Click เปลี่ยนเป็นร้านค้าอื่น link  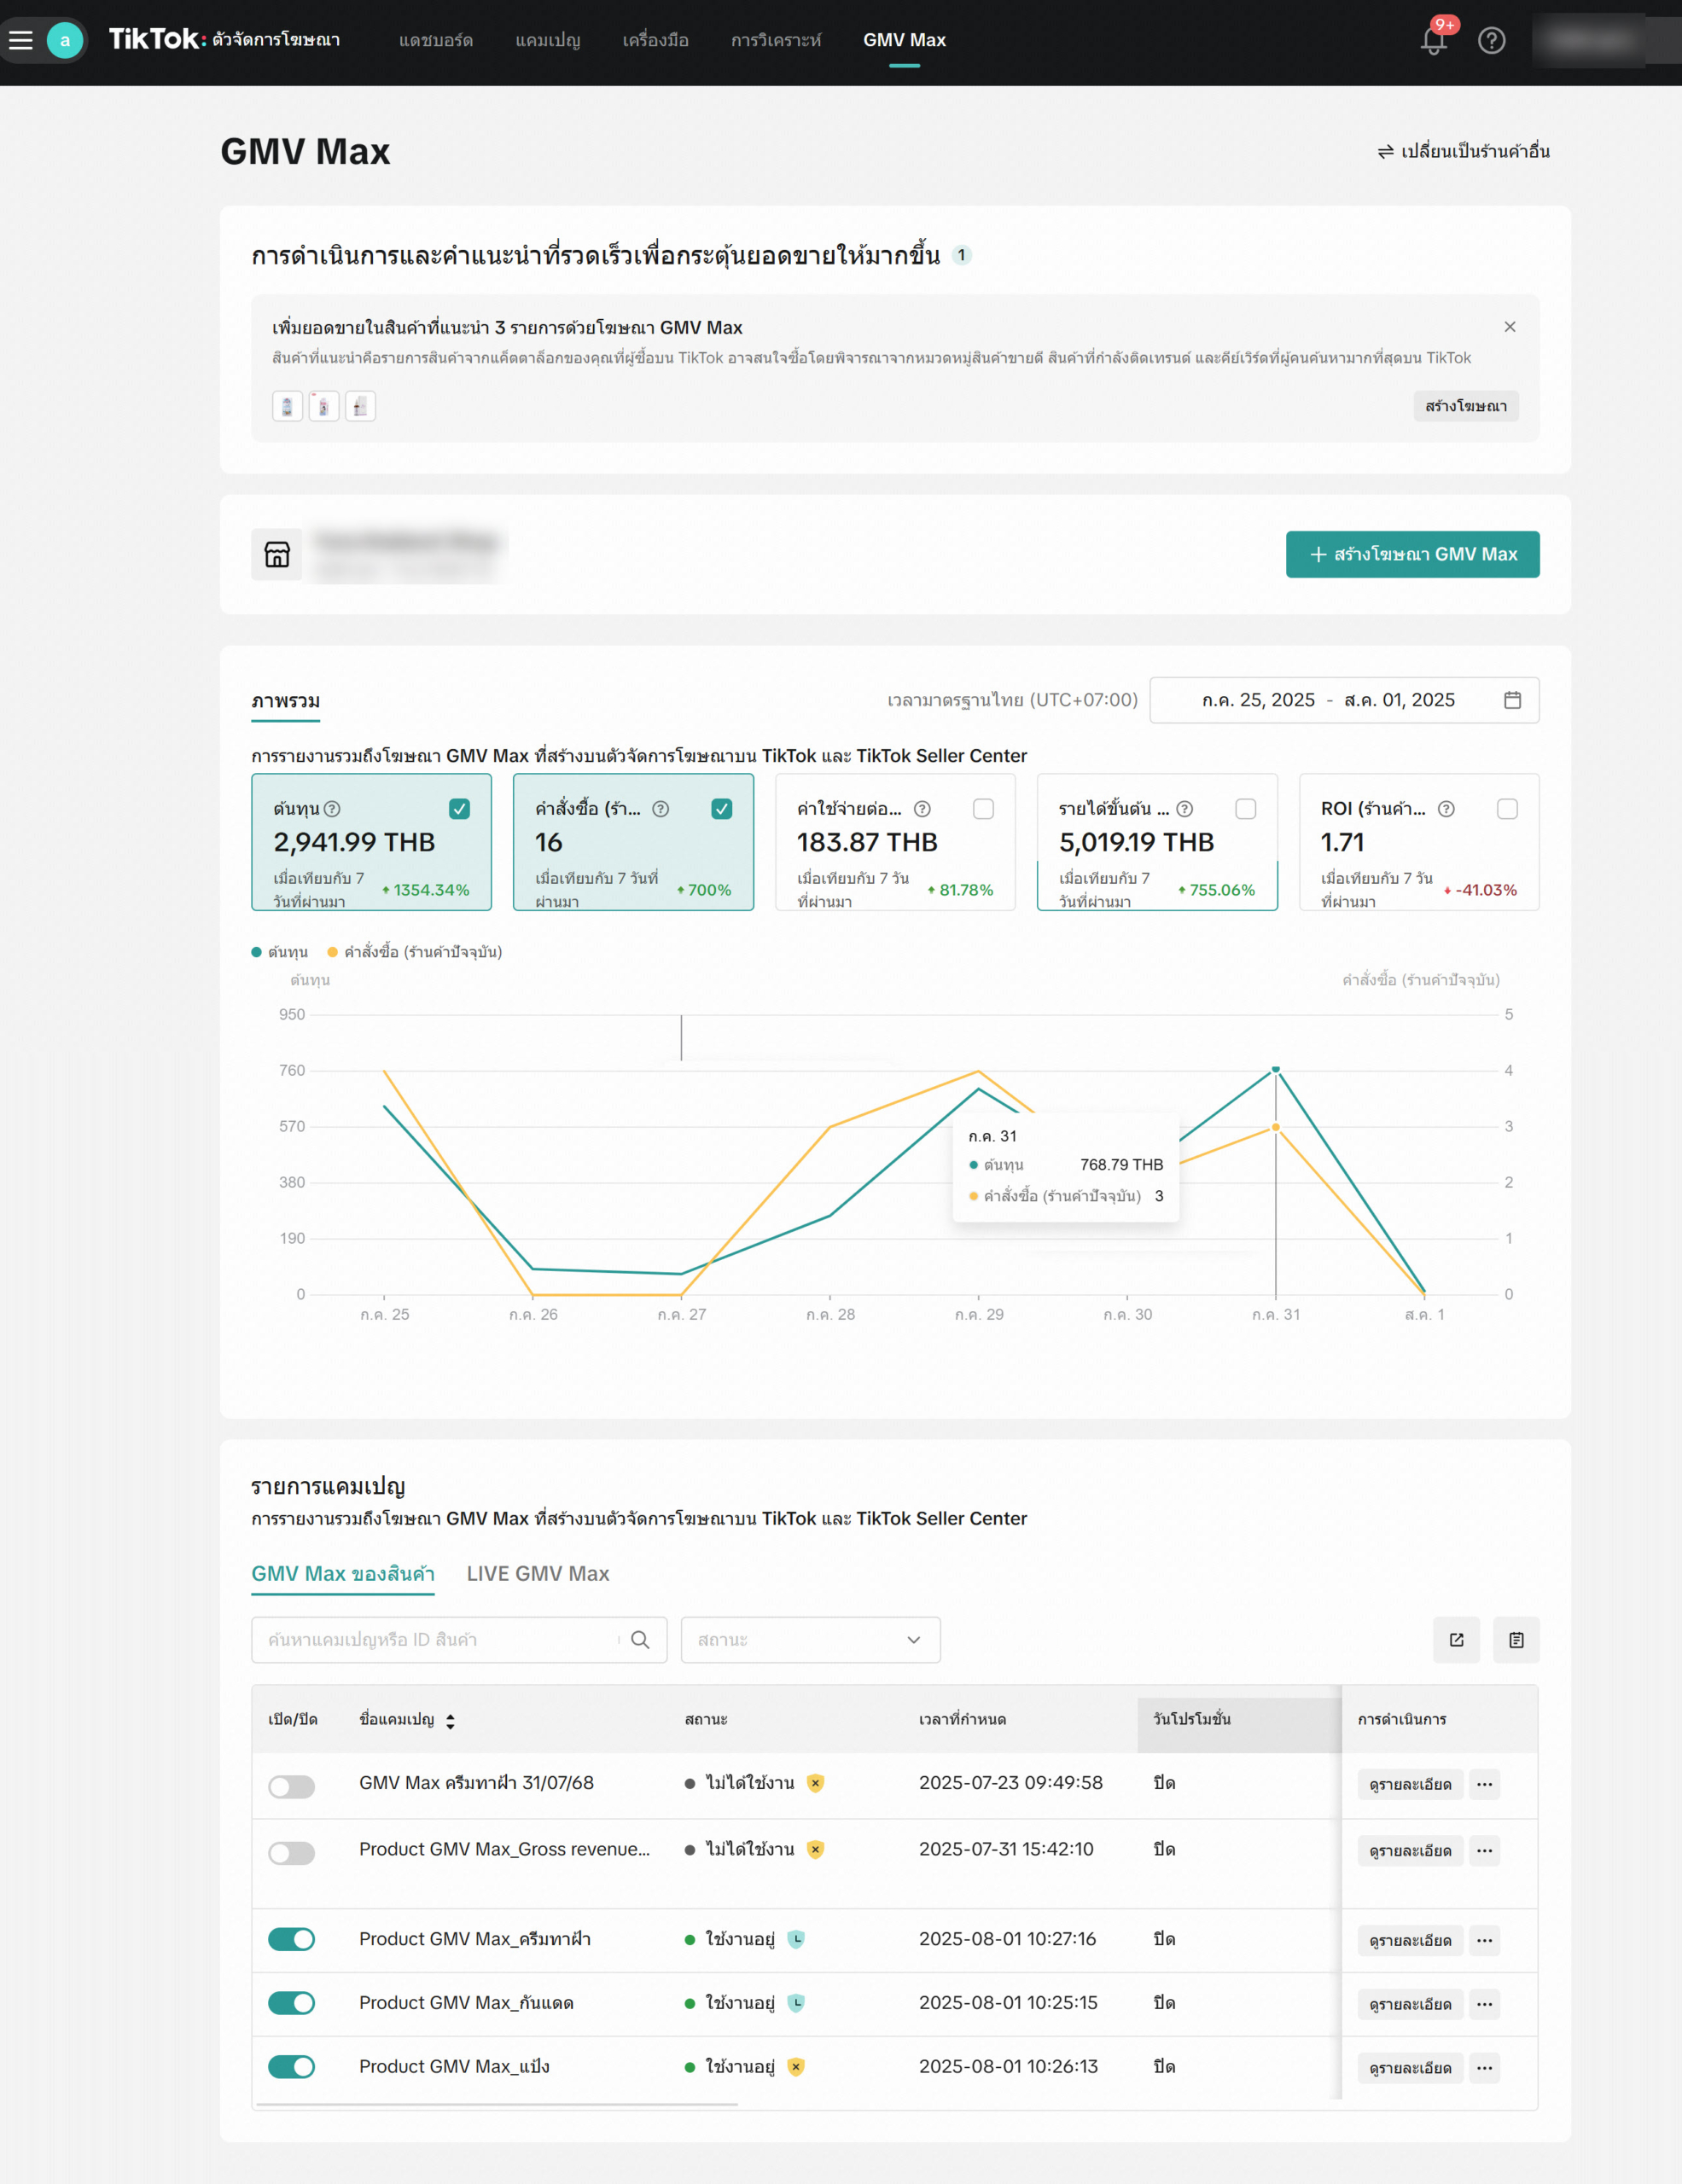pyautogui.click(x=1463, y=152)
